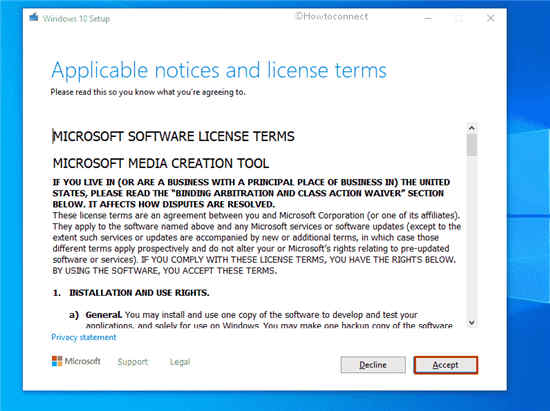This screenshot has height=411, width=550.
Task: Click the license scrollbar thumb
Action: tap(472, 145)
